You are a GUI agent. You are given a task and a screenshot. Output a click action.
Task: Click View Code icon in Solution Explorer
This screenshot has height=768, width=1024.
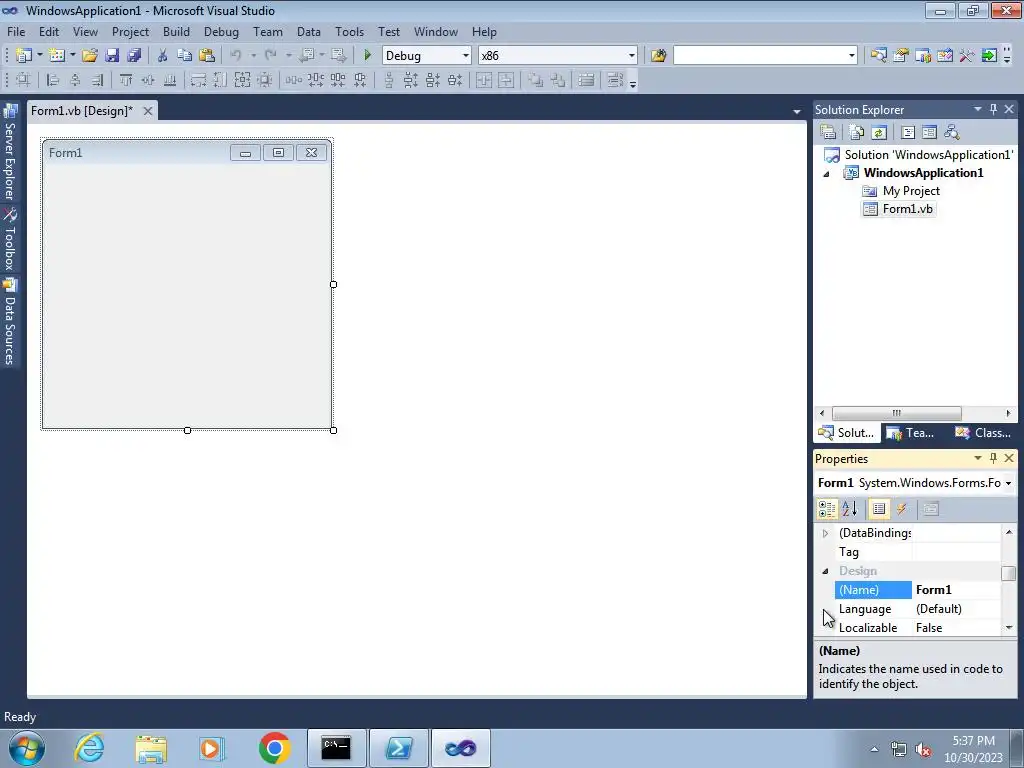click(x=908, y=133)
